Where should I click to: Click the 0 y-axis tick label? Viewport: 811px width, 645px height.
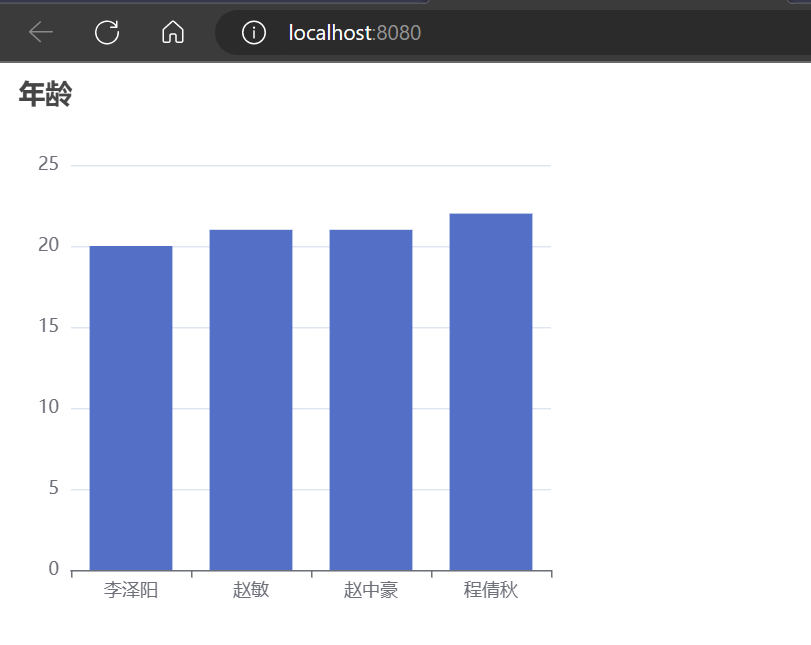53,569
